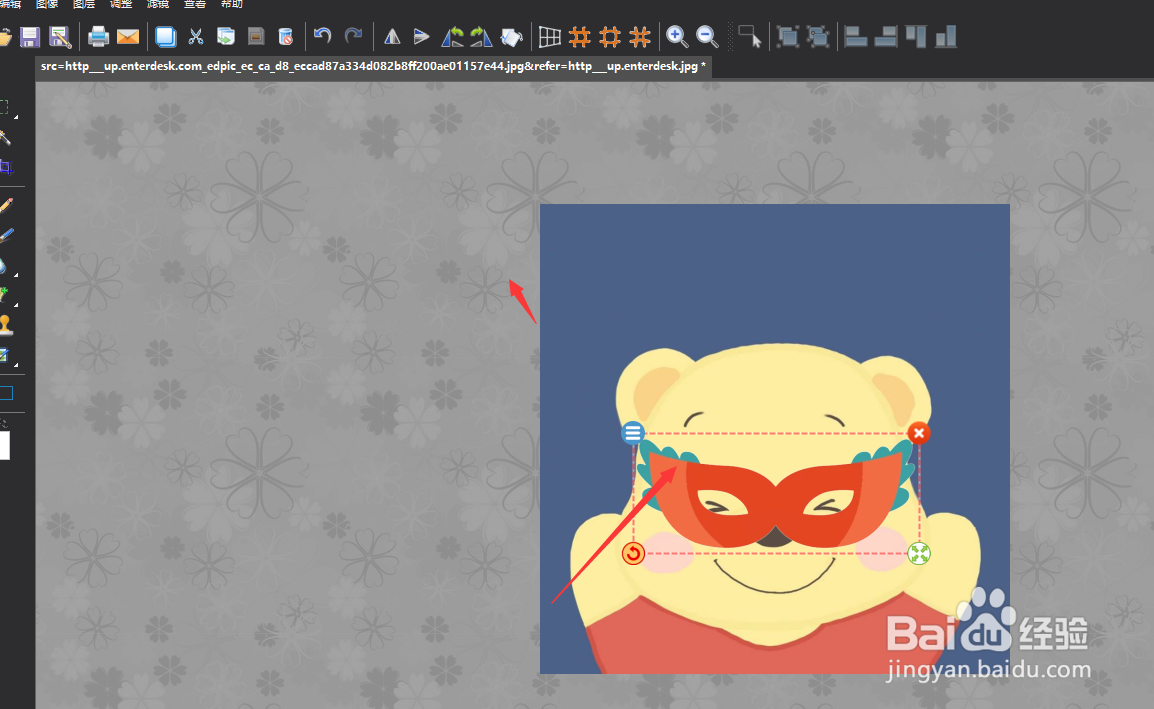Expand the fill bucket tool flyout triangle

click(15, 275)
